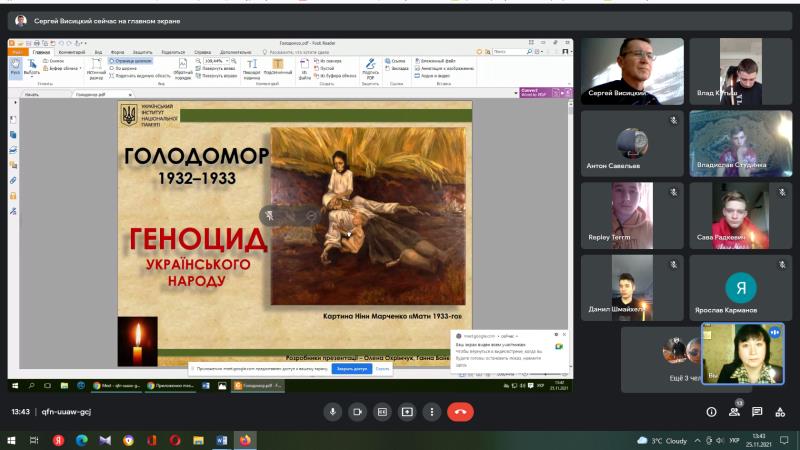Mute microphone in the Meet call bar
The width and height of the screenshot is (800, 450).
pos(331,411)
